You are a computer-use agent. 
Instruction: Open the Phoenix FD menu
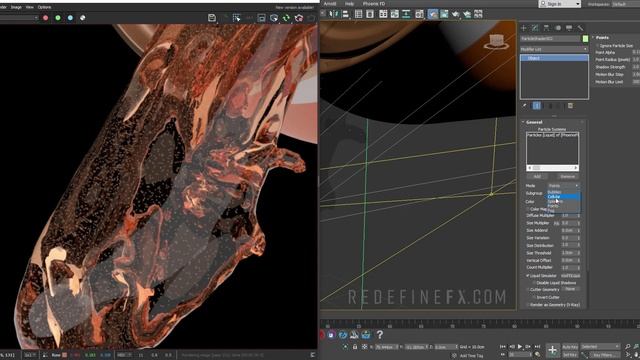pyautogui.click(x=374, y=4)
